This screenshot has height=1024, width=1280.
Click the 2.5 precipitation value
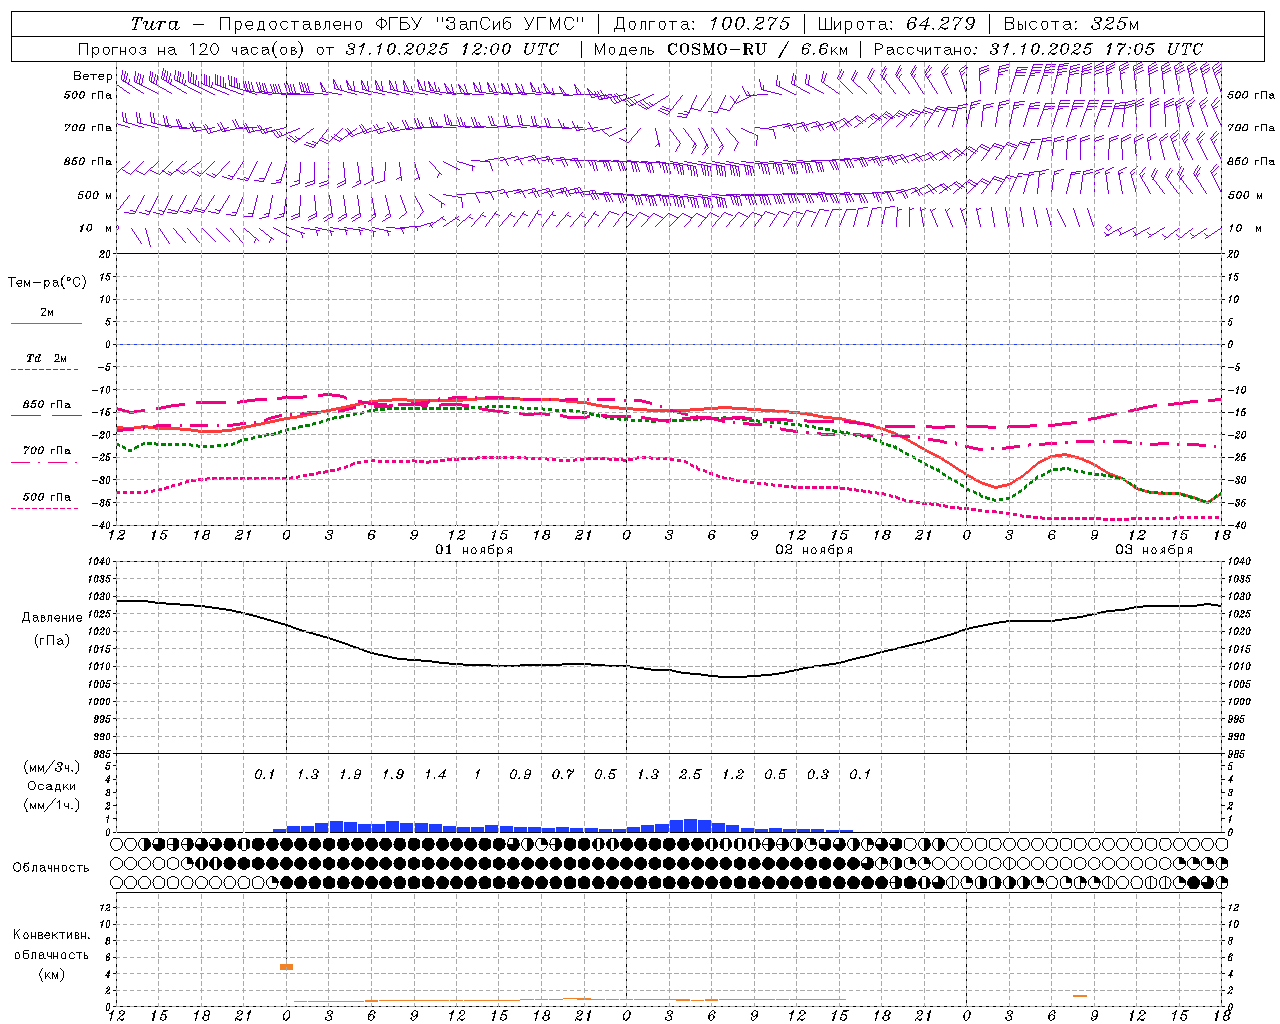690,775
